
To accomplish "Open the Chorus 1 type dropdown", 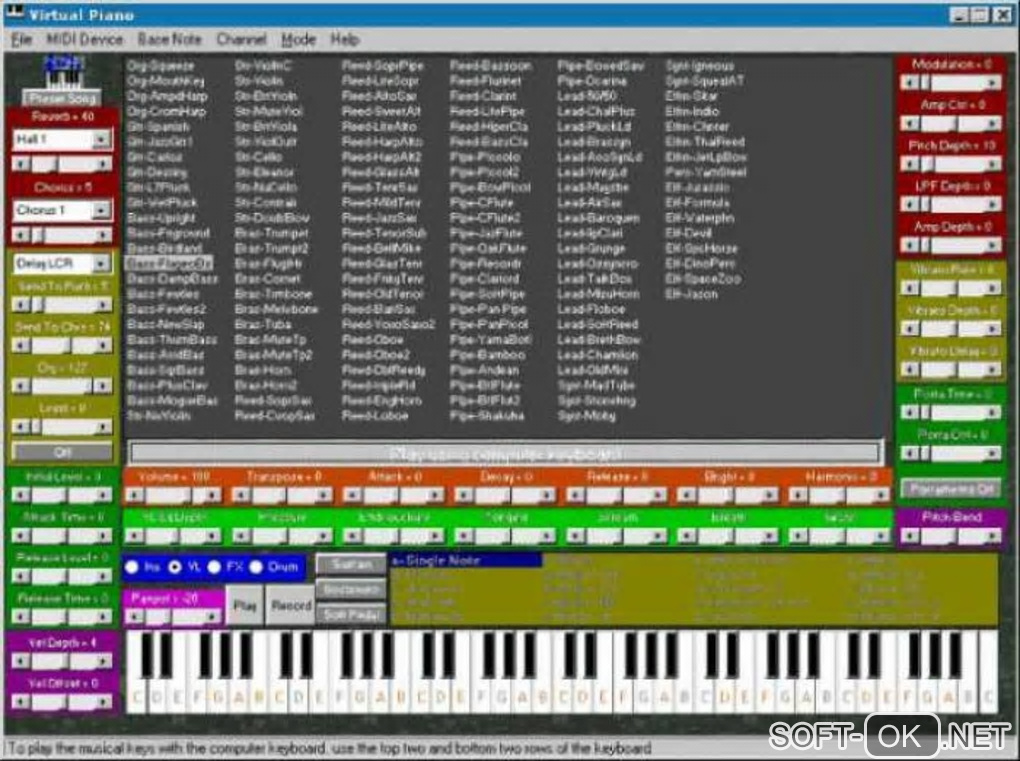I will [101, 210].
